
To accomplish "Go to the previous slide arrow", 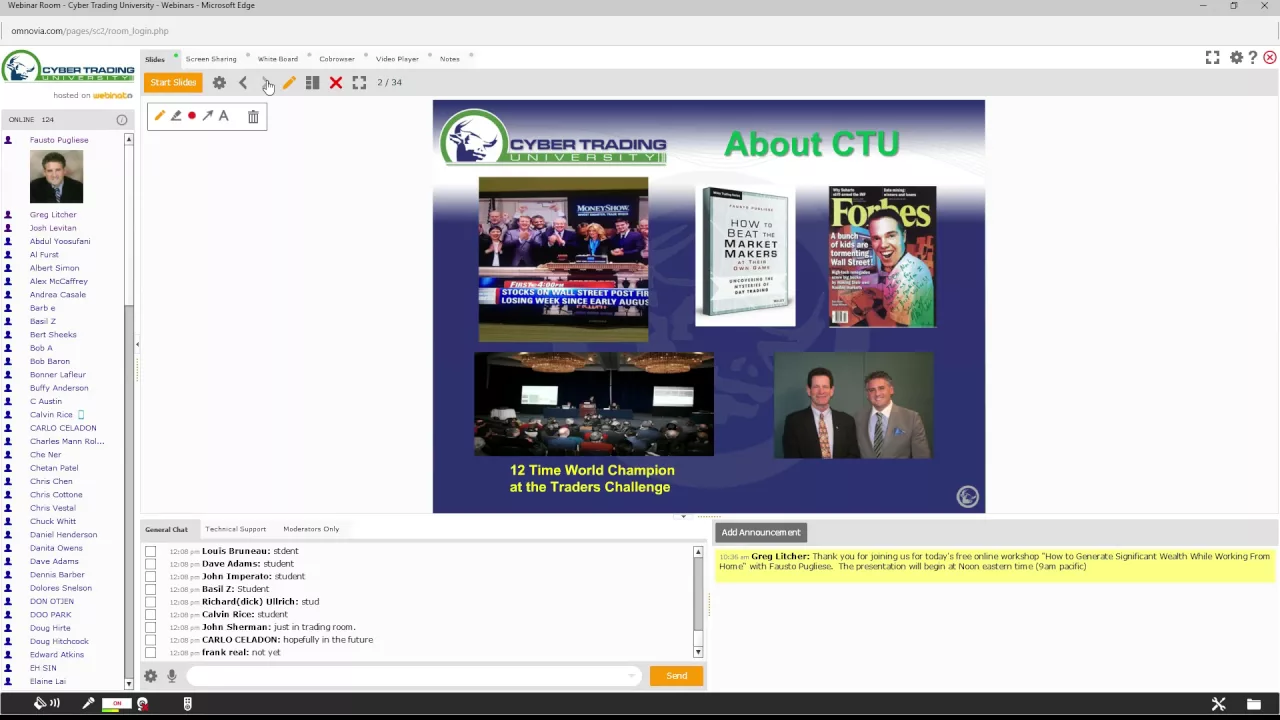I will 243,83.
